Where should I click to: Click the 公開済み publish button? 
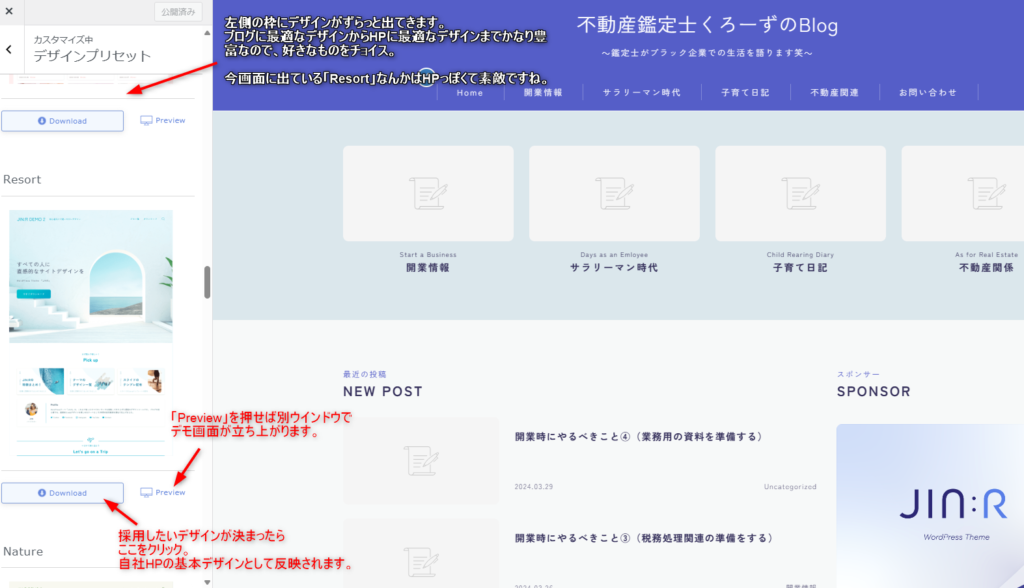tap(178, 12)
